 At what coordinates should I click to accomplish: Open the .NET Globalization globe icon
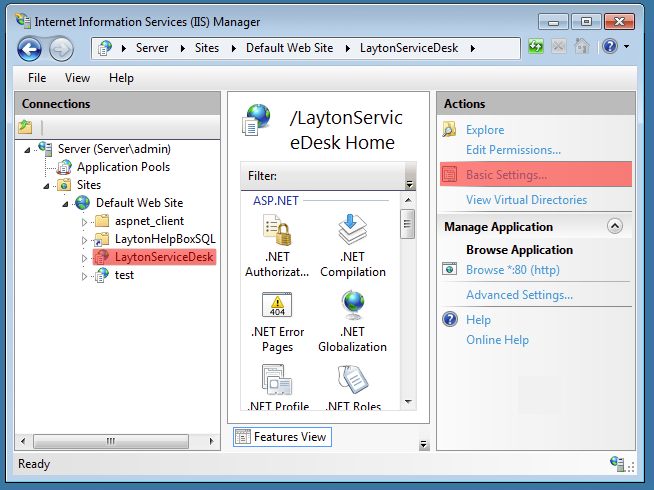(352, 305)
